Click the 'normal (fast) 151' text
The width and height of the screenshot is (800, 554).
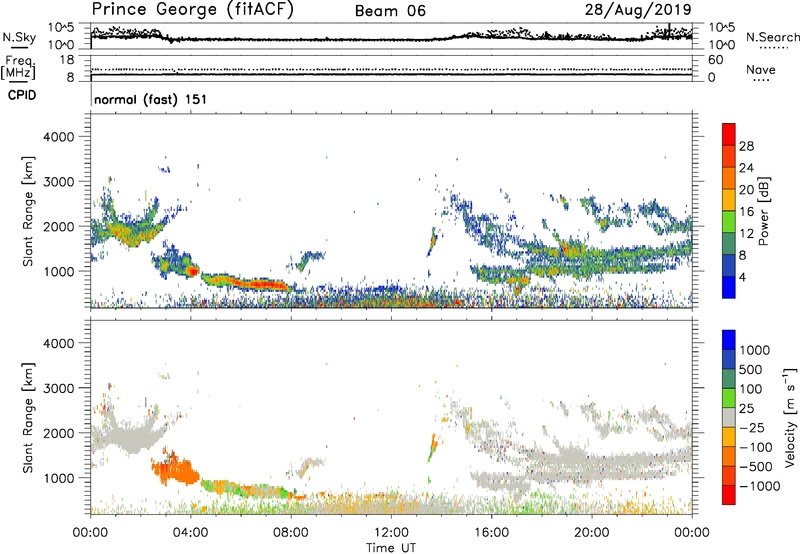[151, 99]
